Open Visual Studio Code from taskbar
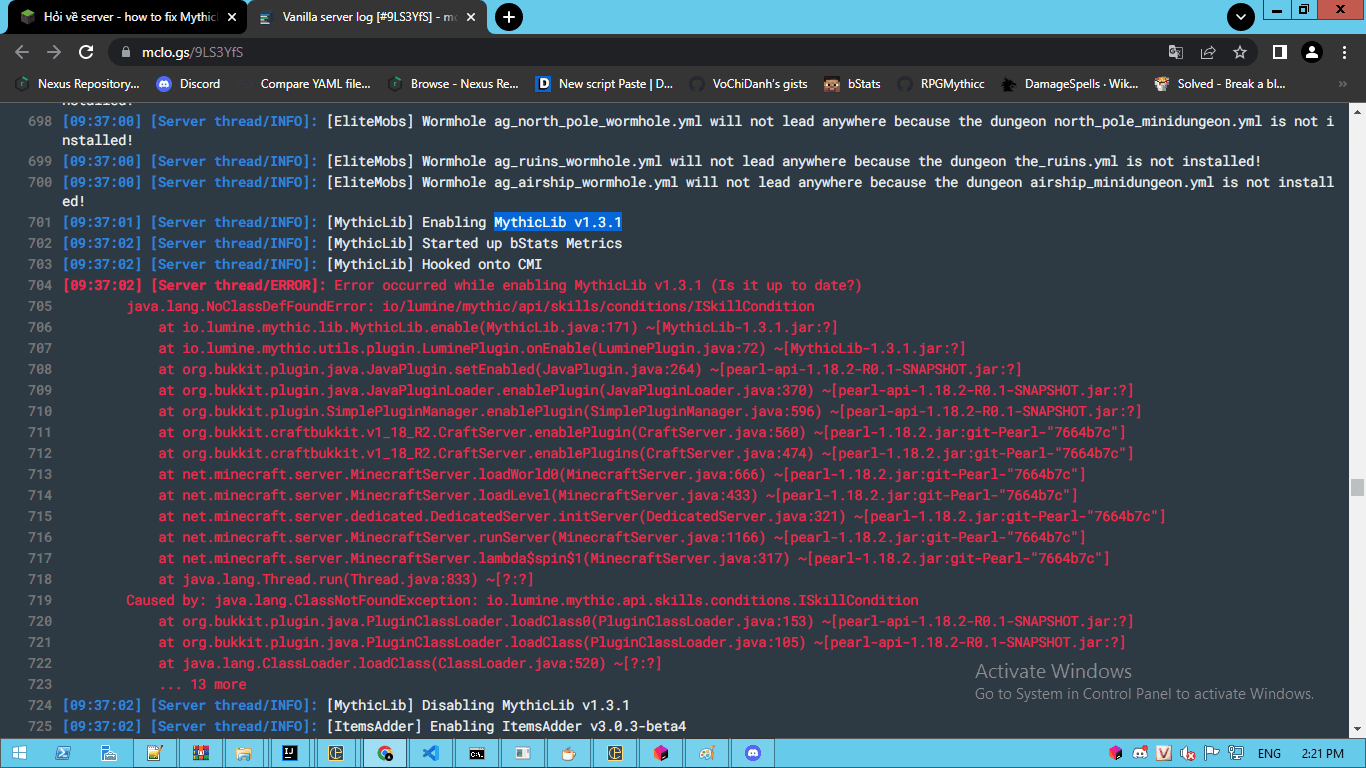1366x768 pixels. point(431,753)
